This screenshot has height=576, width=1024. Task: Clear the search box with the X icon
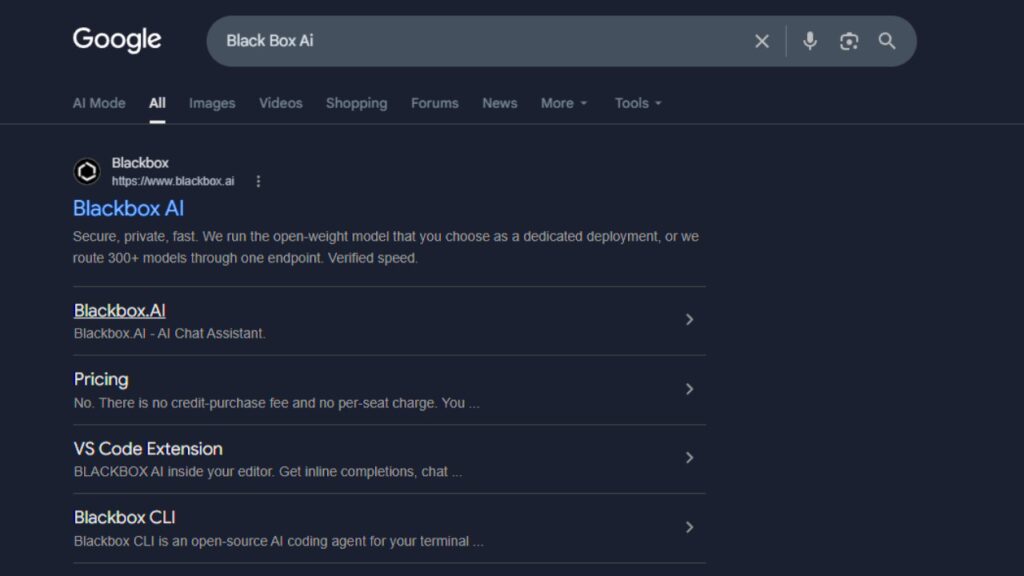click(x=761, y=41)
